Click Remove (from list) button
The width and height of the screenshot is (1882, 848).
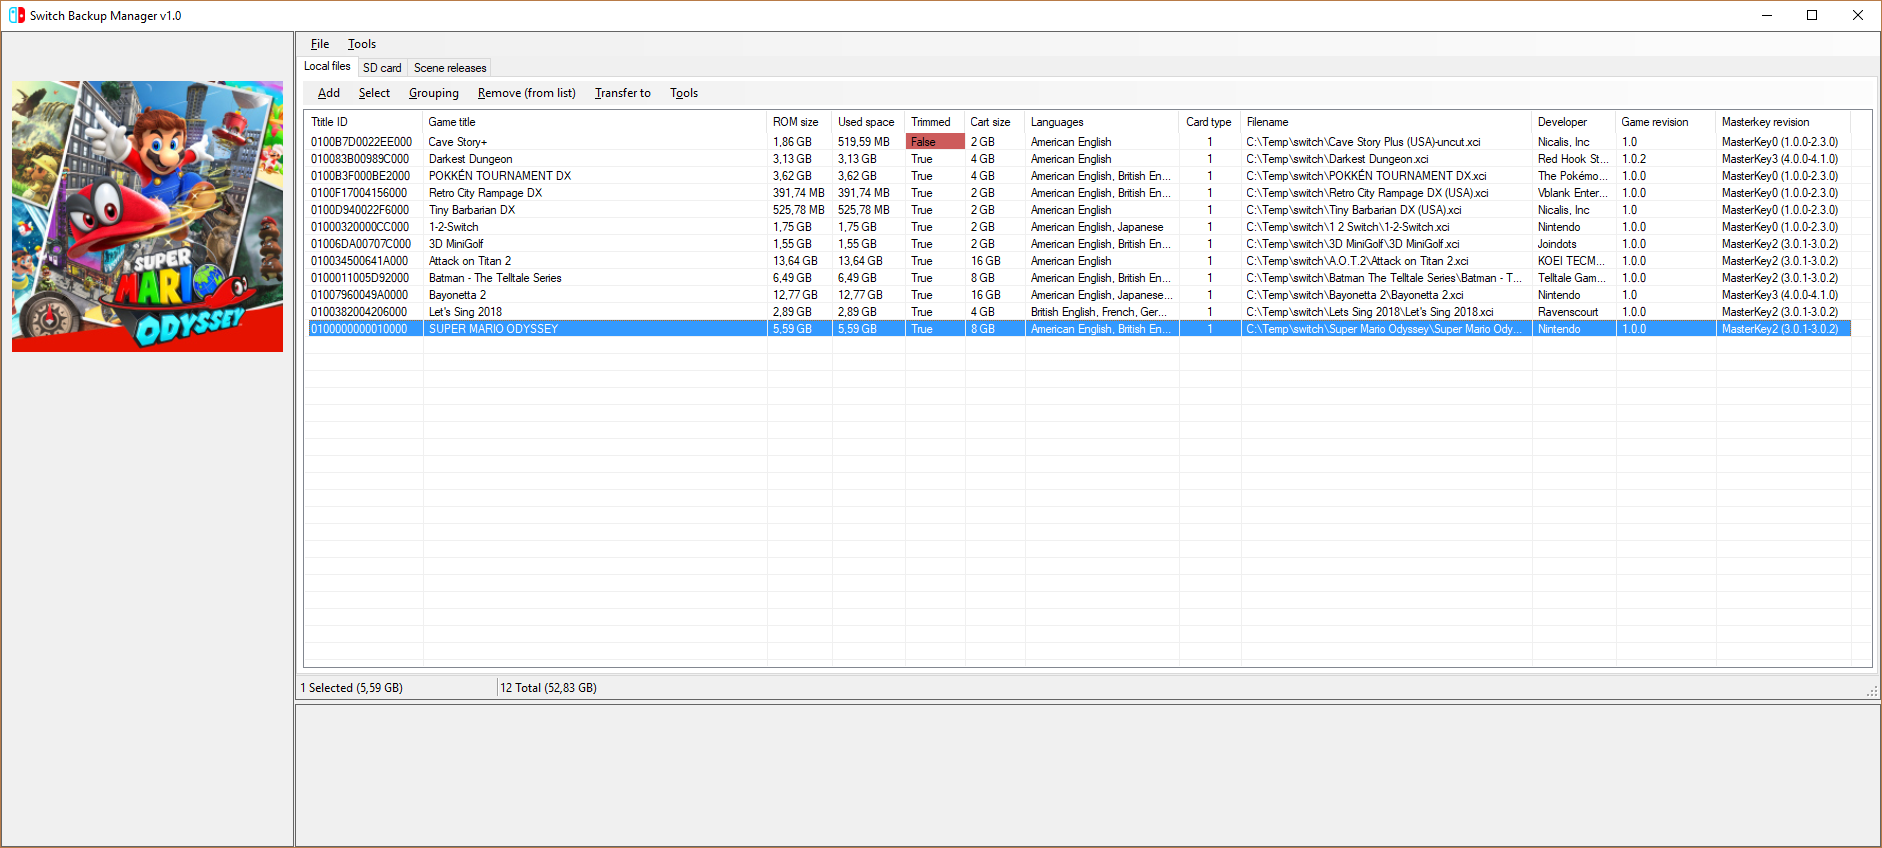526,93
